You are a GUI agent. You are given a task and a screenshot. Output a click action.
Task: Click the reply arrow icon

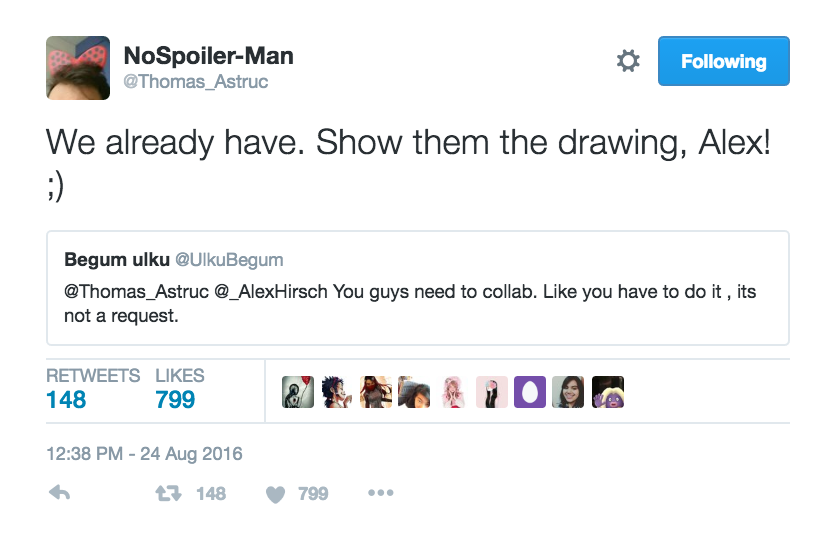pyautogui.click(x=59, y=493)
